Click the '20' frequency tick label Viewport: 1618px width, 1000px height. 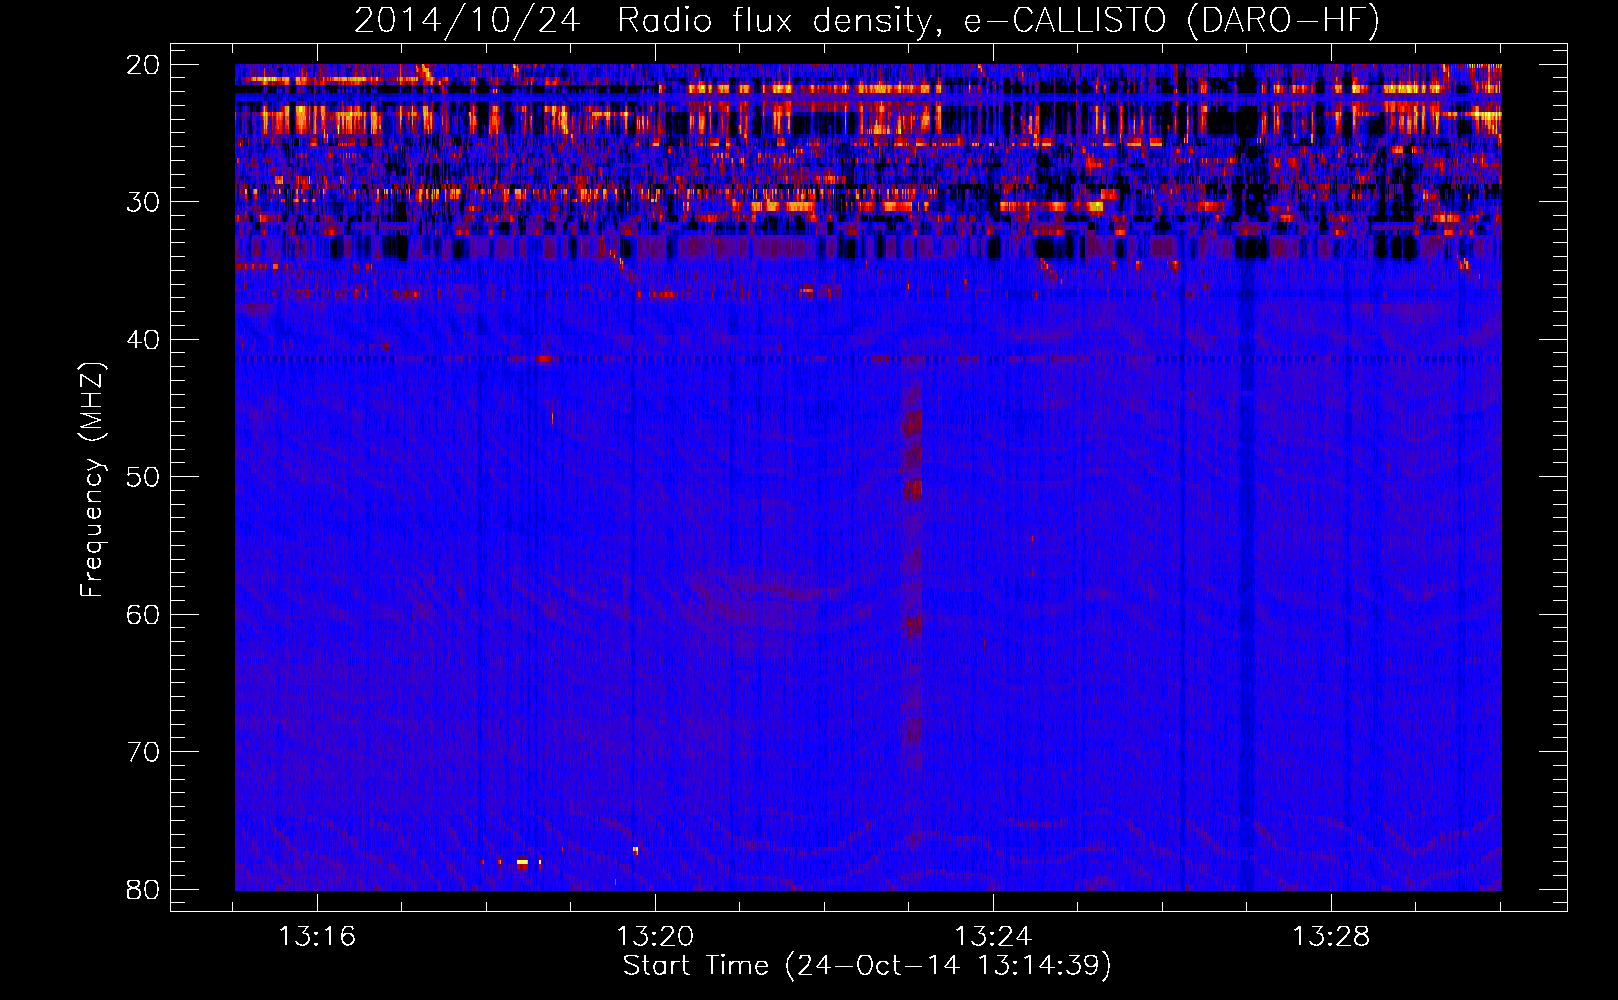click(x=143, y=65)
